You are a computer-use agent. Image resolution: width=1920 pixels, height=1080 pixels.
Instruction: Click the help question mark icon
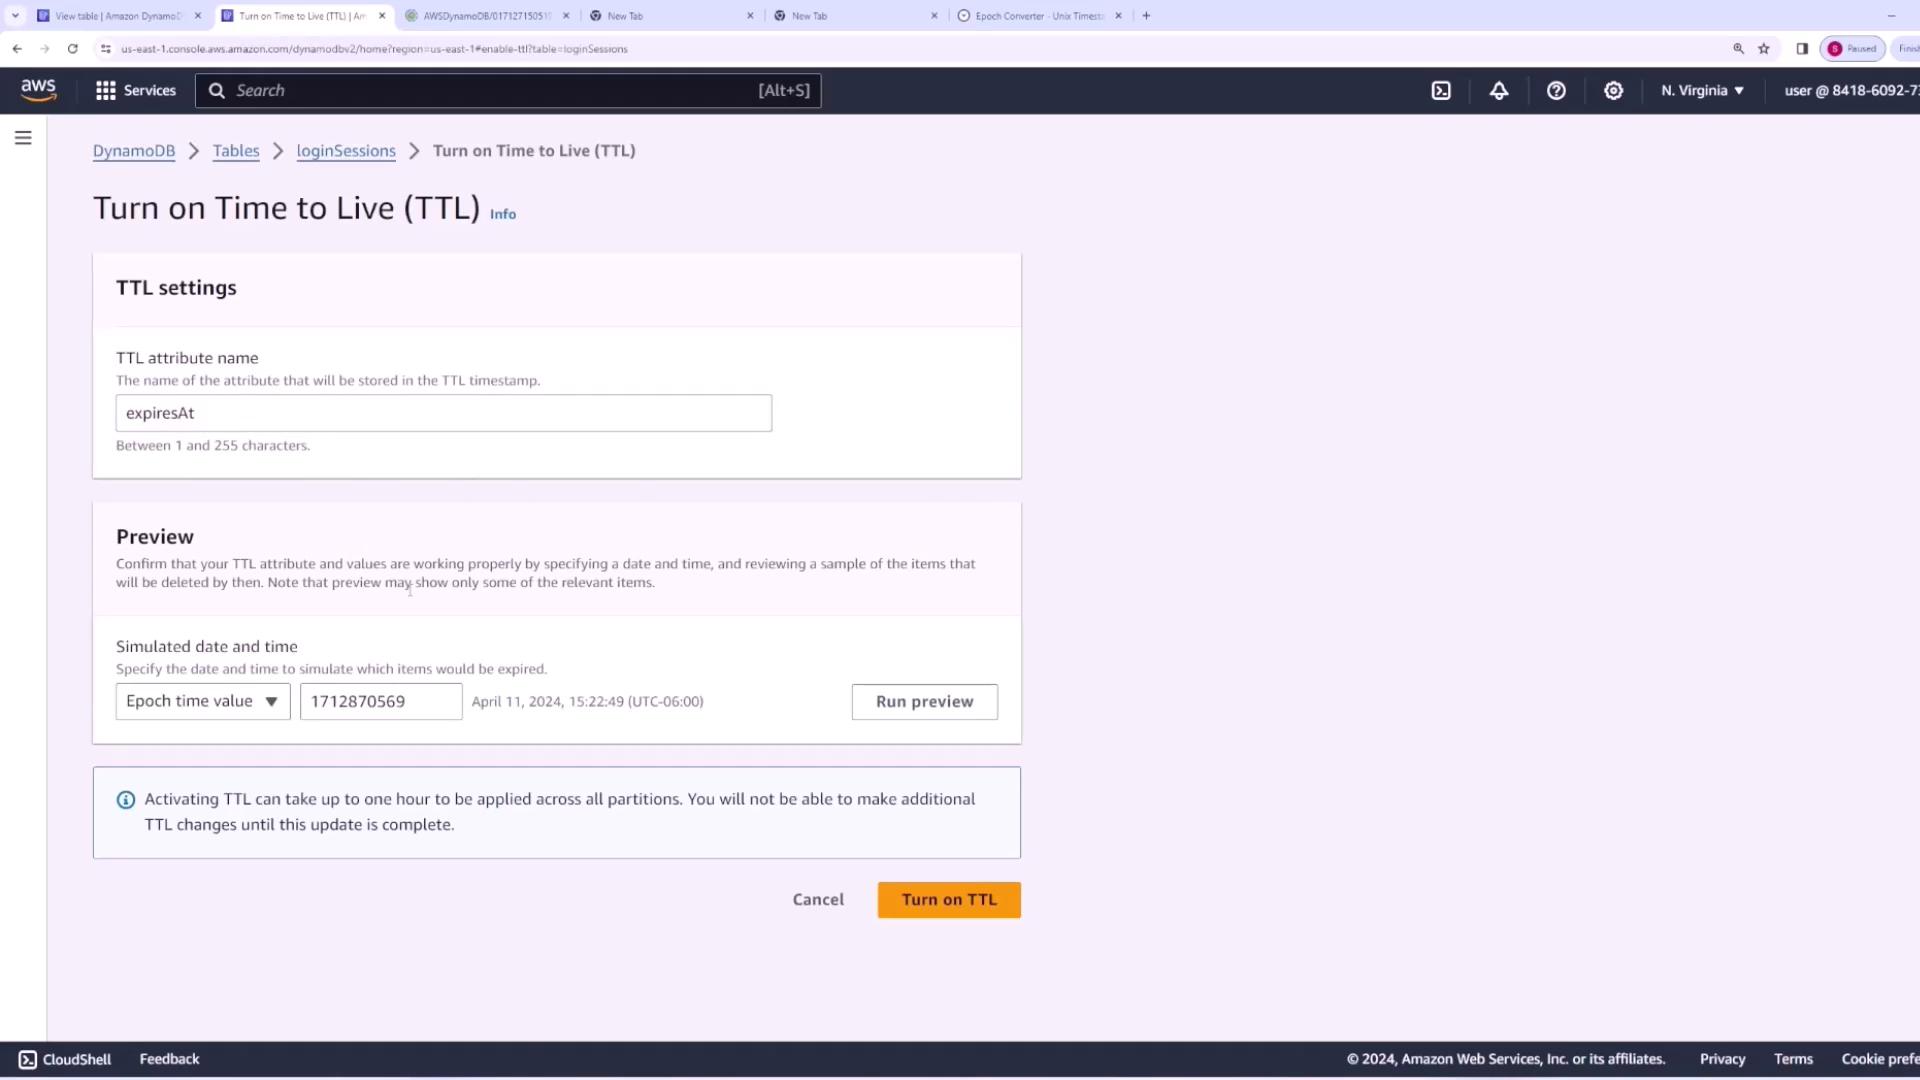click(x=1556, y=91)
